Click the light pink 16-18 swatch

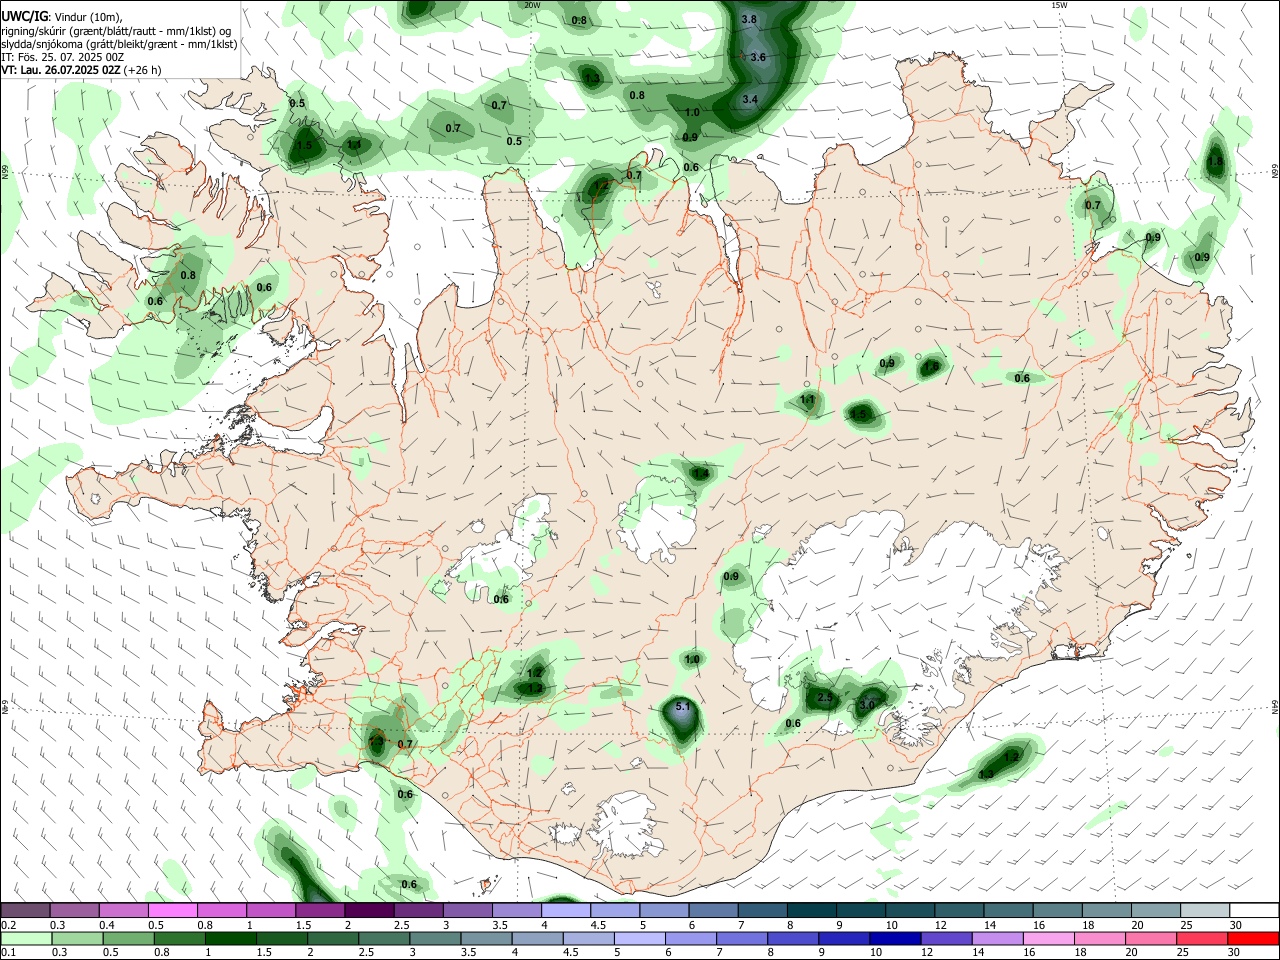coord(1048,938)
